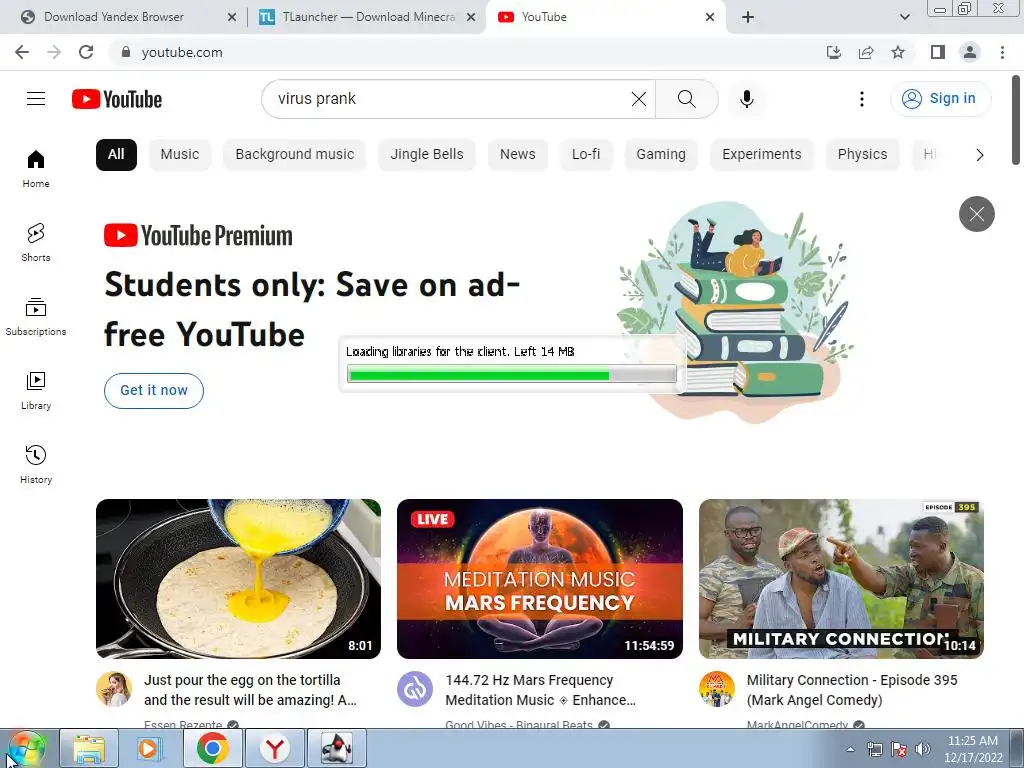Open Shorts in the sidebar
Screen dimensions: 1024x768
(36, 242)
